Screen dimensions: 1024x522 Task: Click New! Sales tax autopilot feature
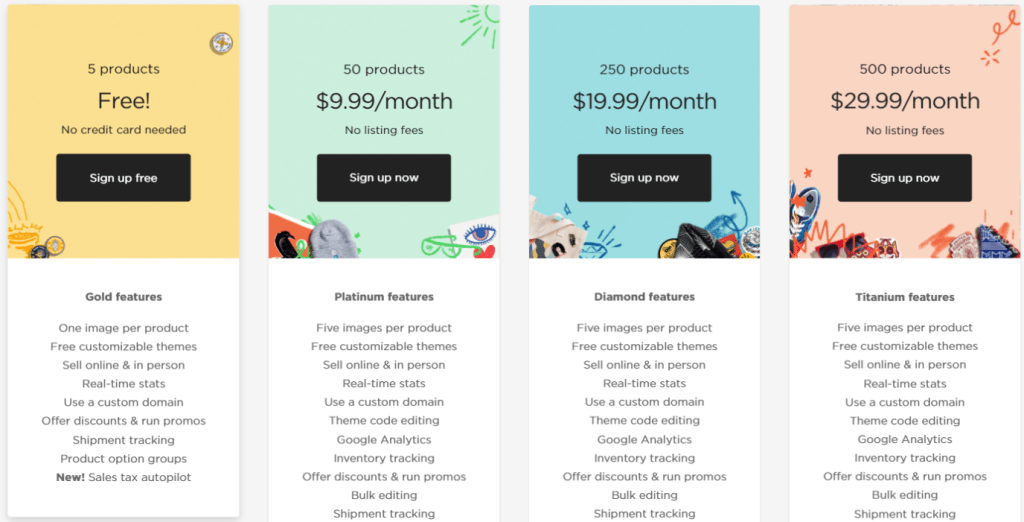pyautogui.click(x=123, y=477)
